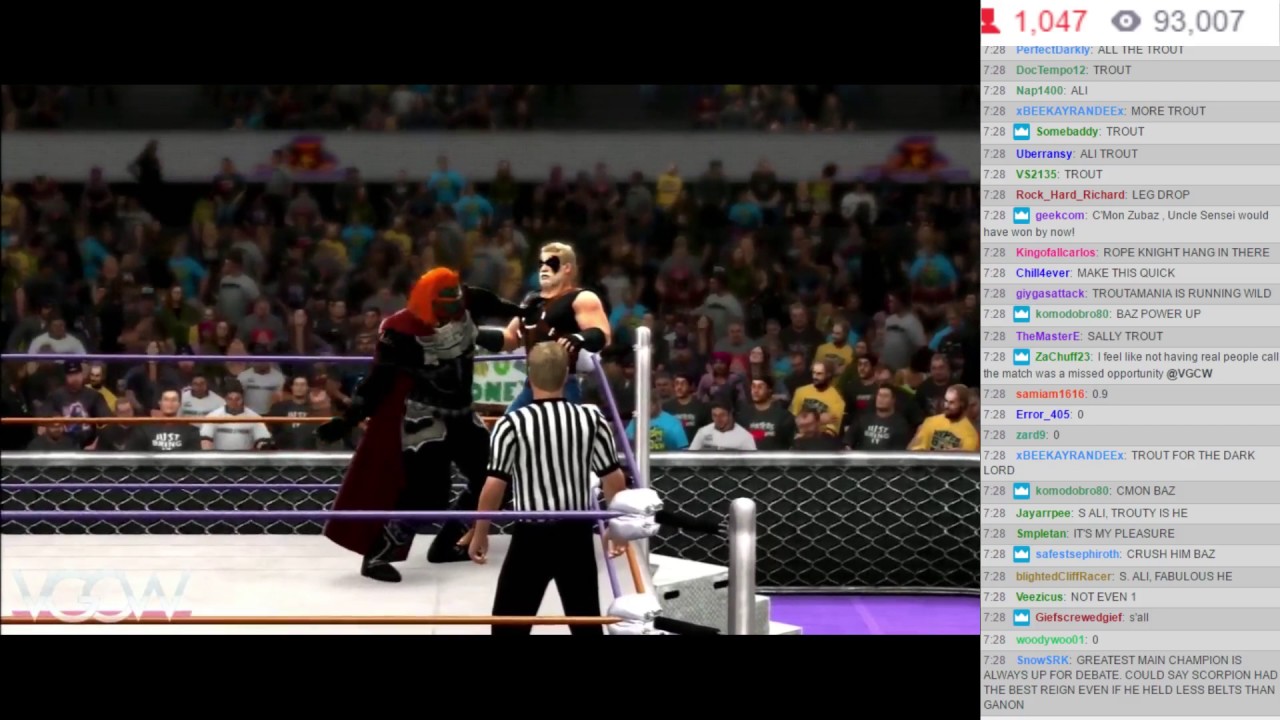Select the Rock_Hard_Richard username
The height and width of the screenshot is (720, 1280).
tap(1071, 195)
